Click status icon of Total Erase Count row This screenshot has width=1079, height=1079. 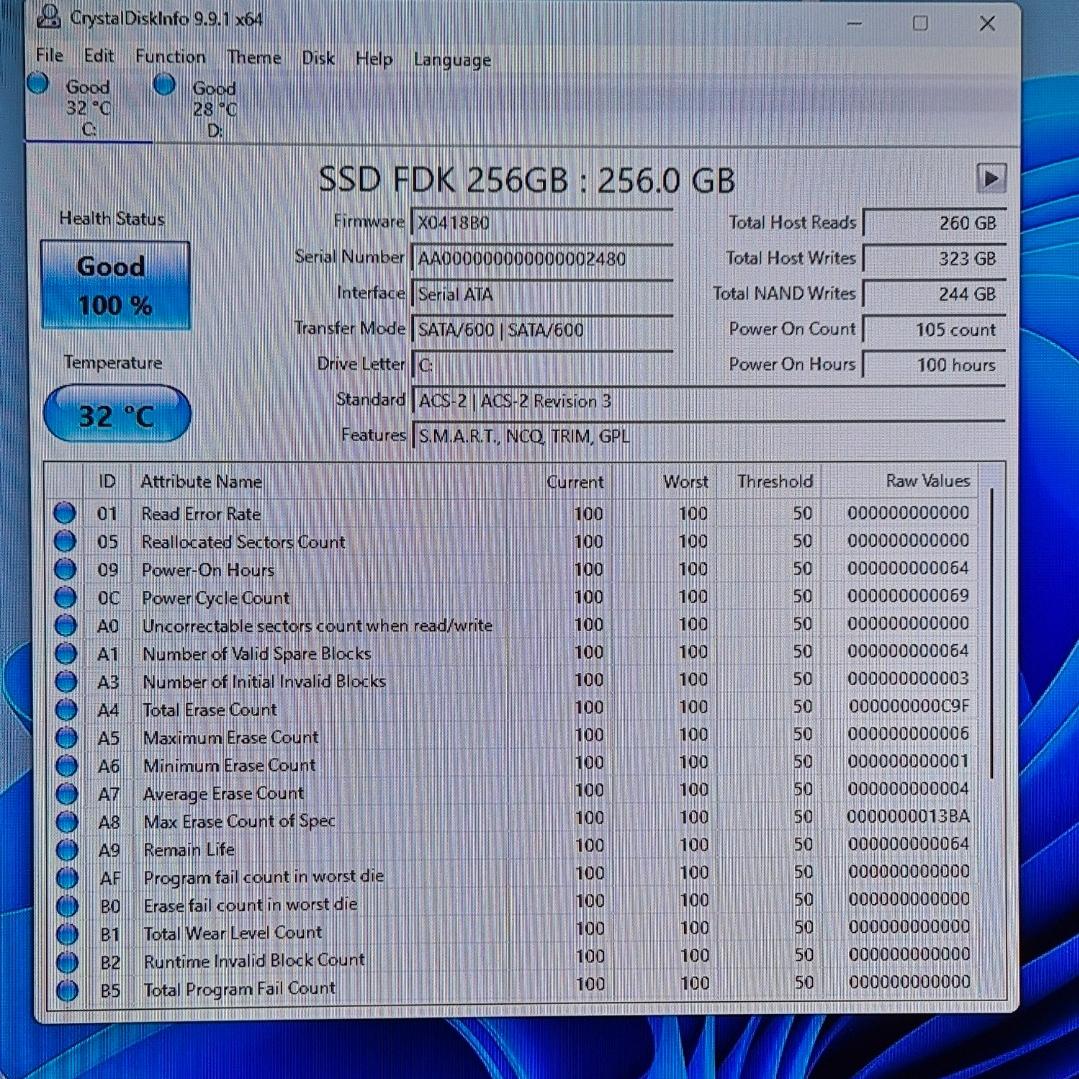pyautogui.click(x=66, y=709)
